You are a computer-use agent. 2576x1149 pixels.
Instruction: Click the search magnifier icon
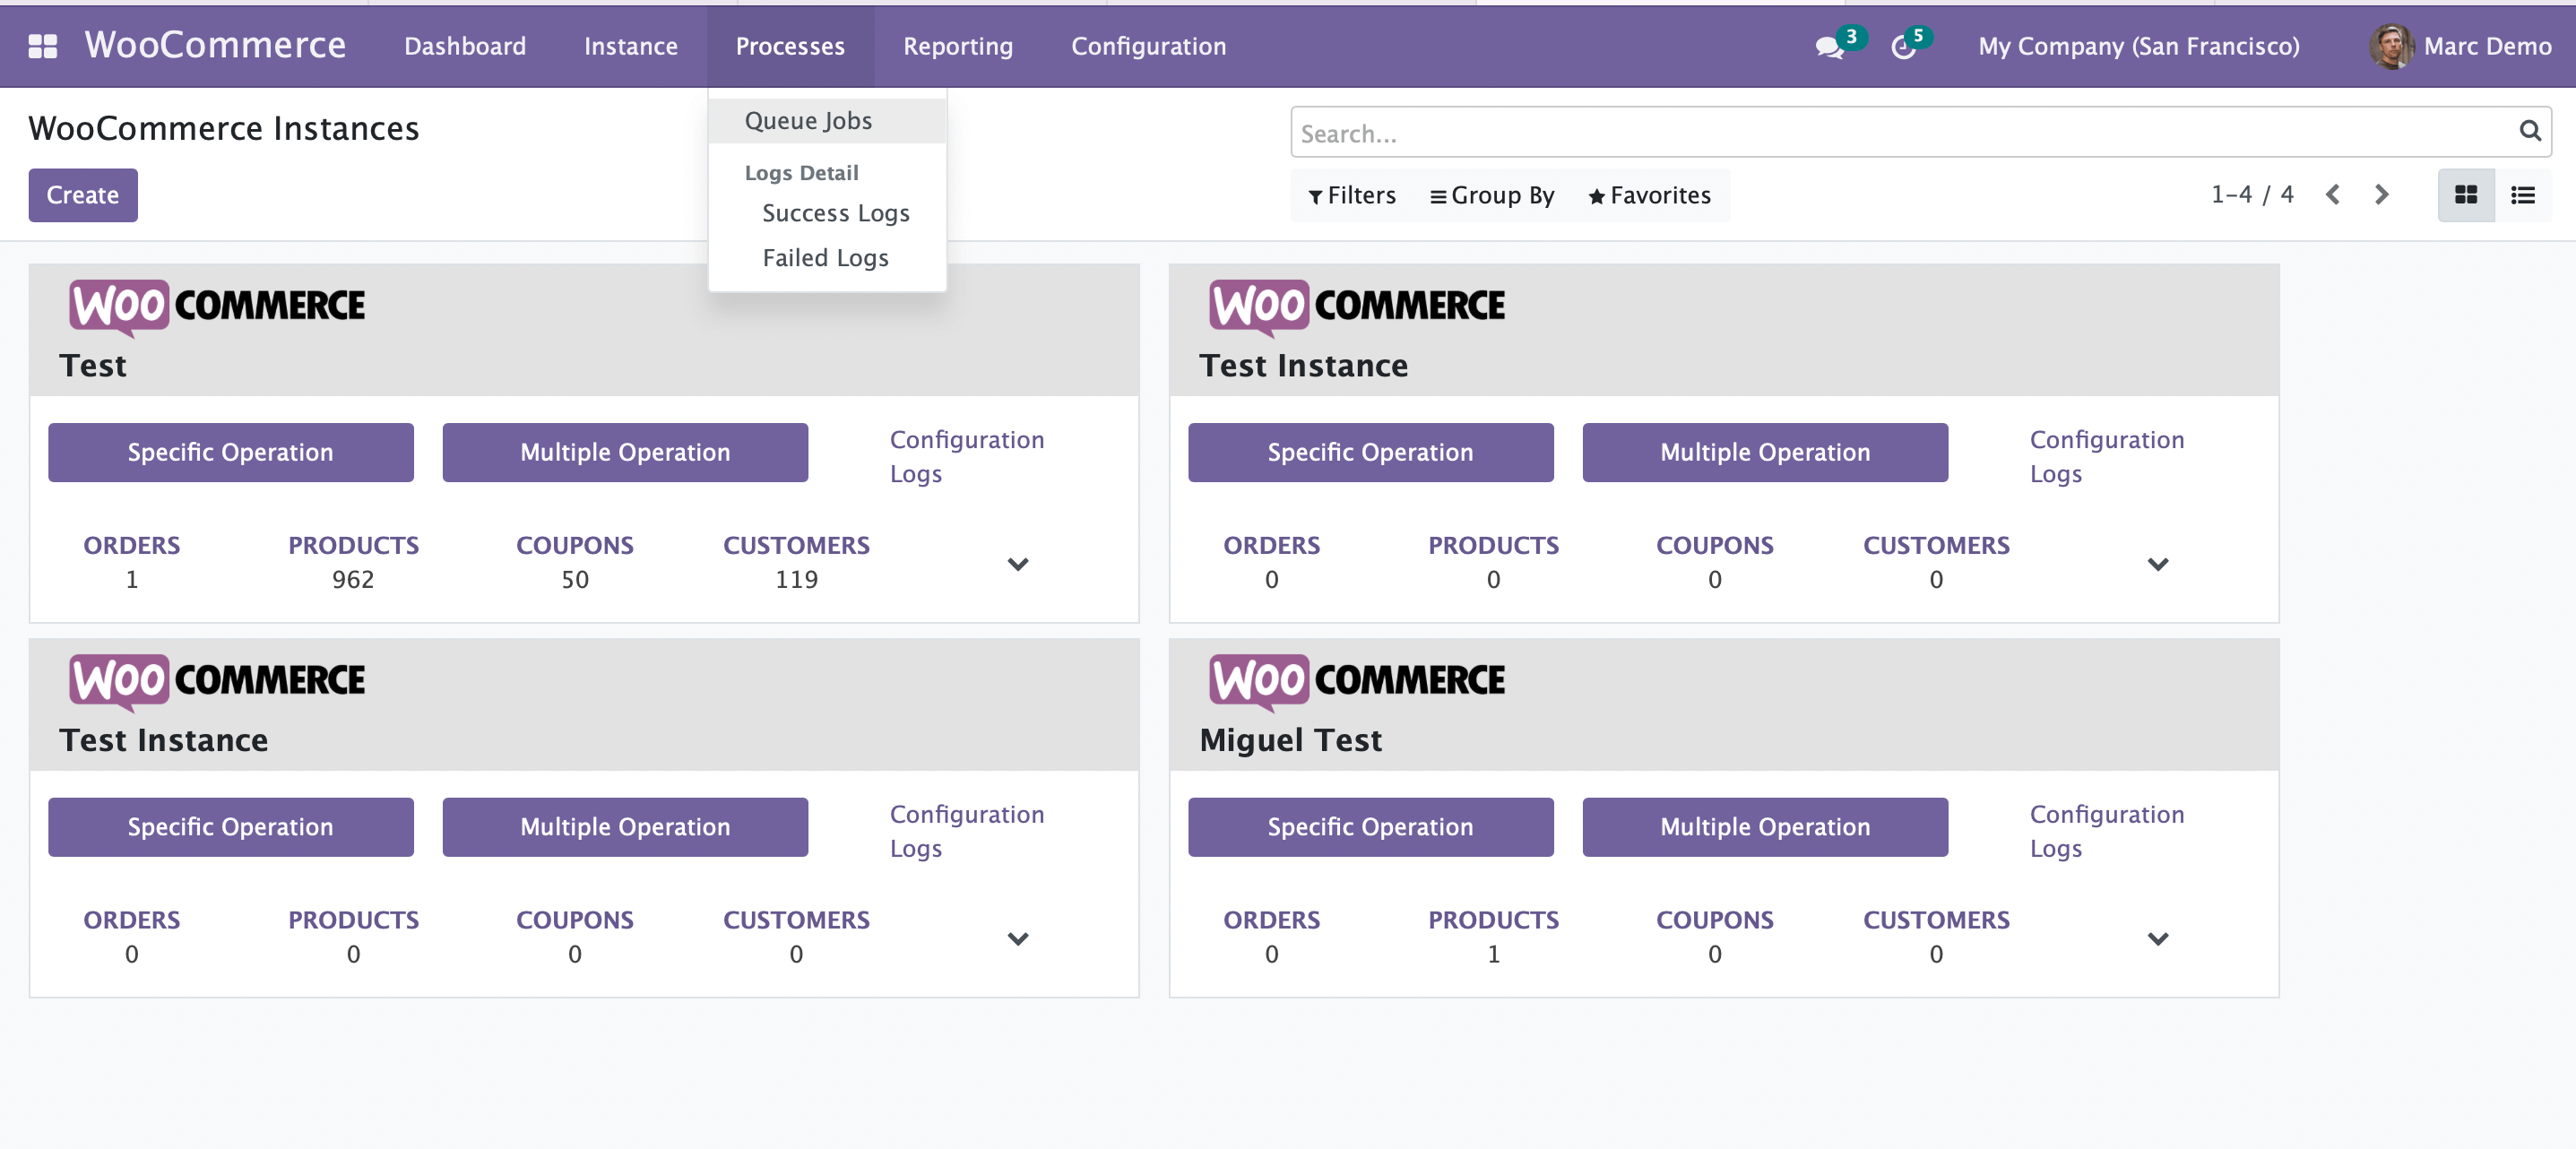point(2529,131)
